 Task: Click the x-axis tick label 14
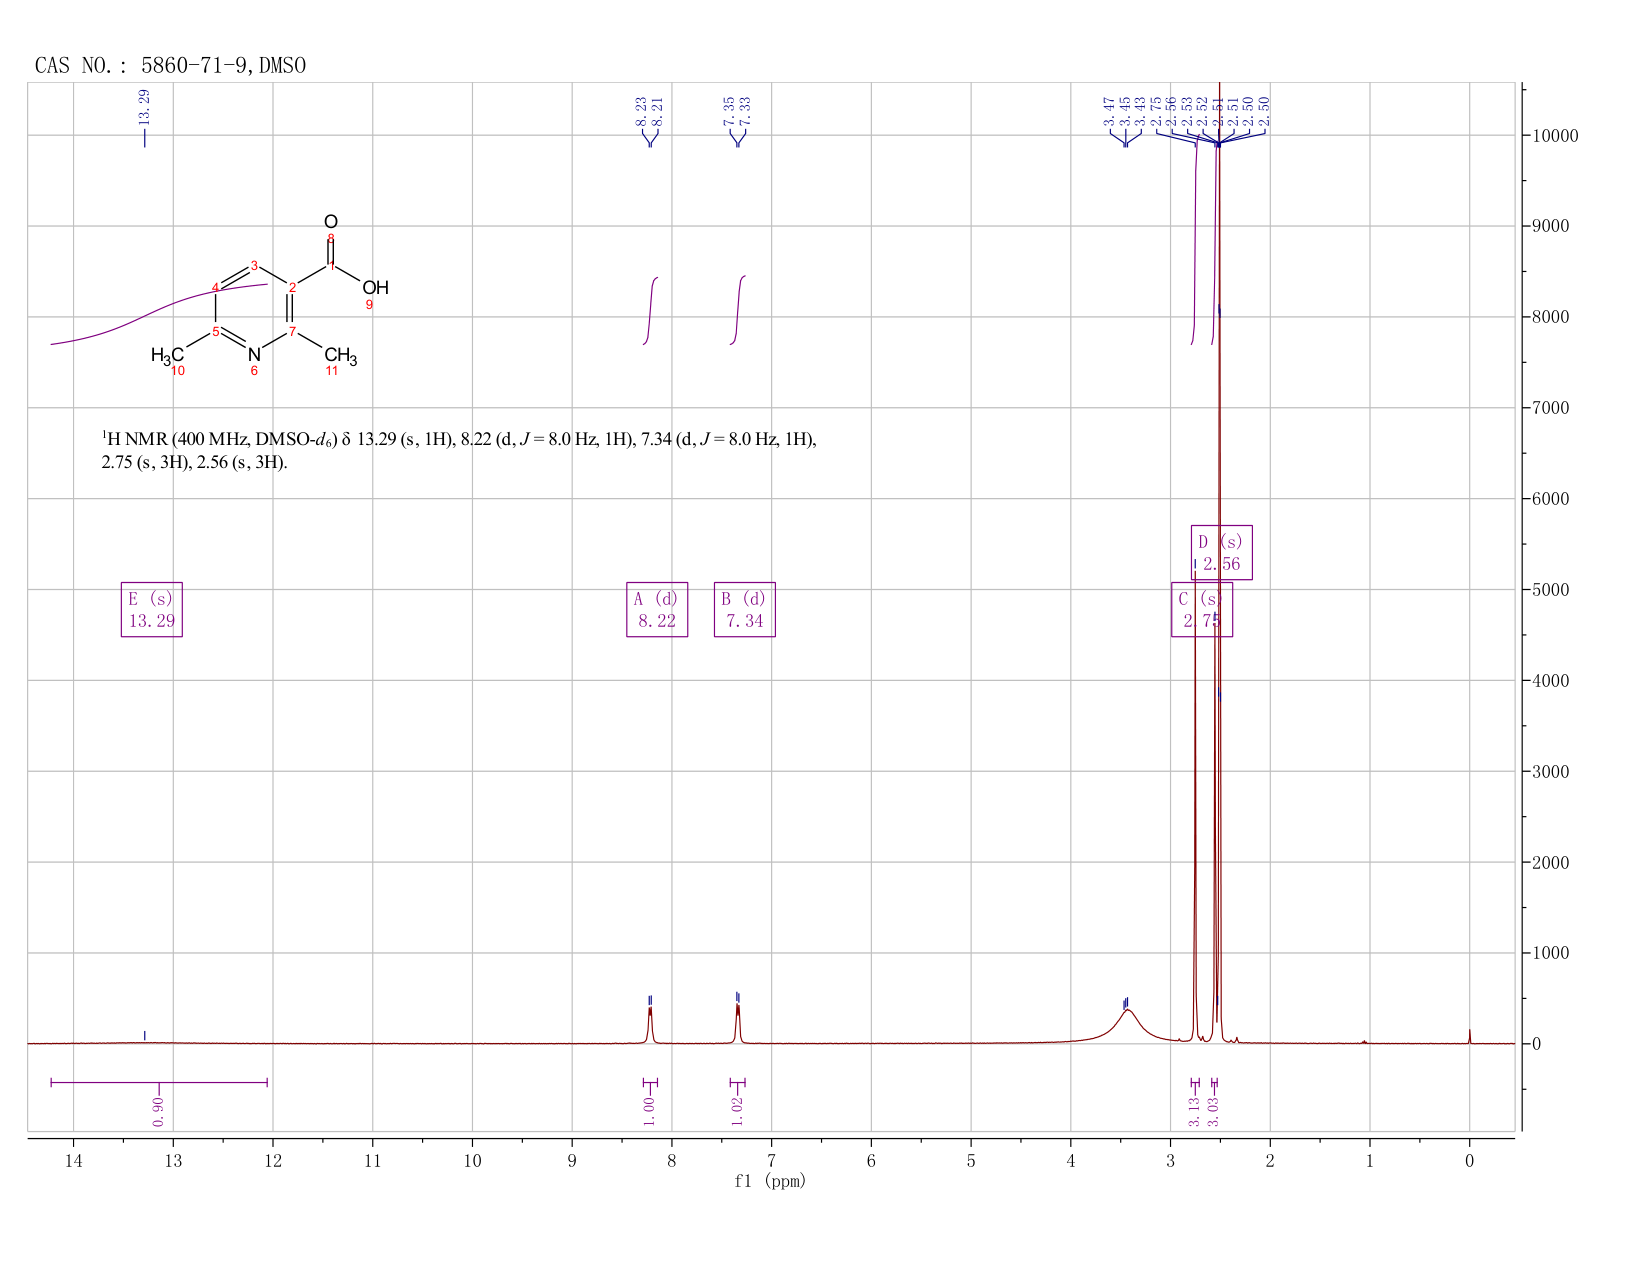(73, 1160)
